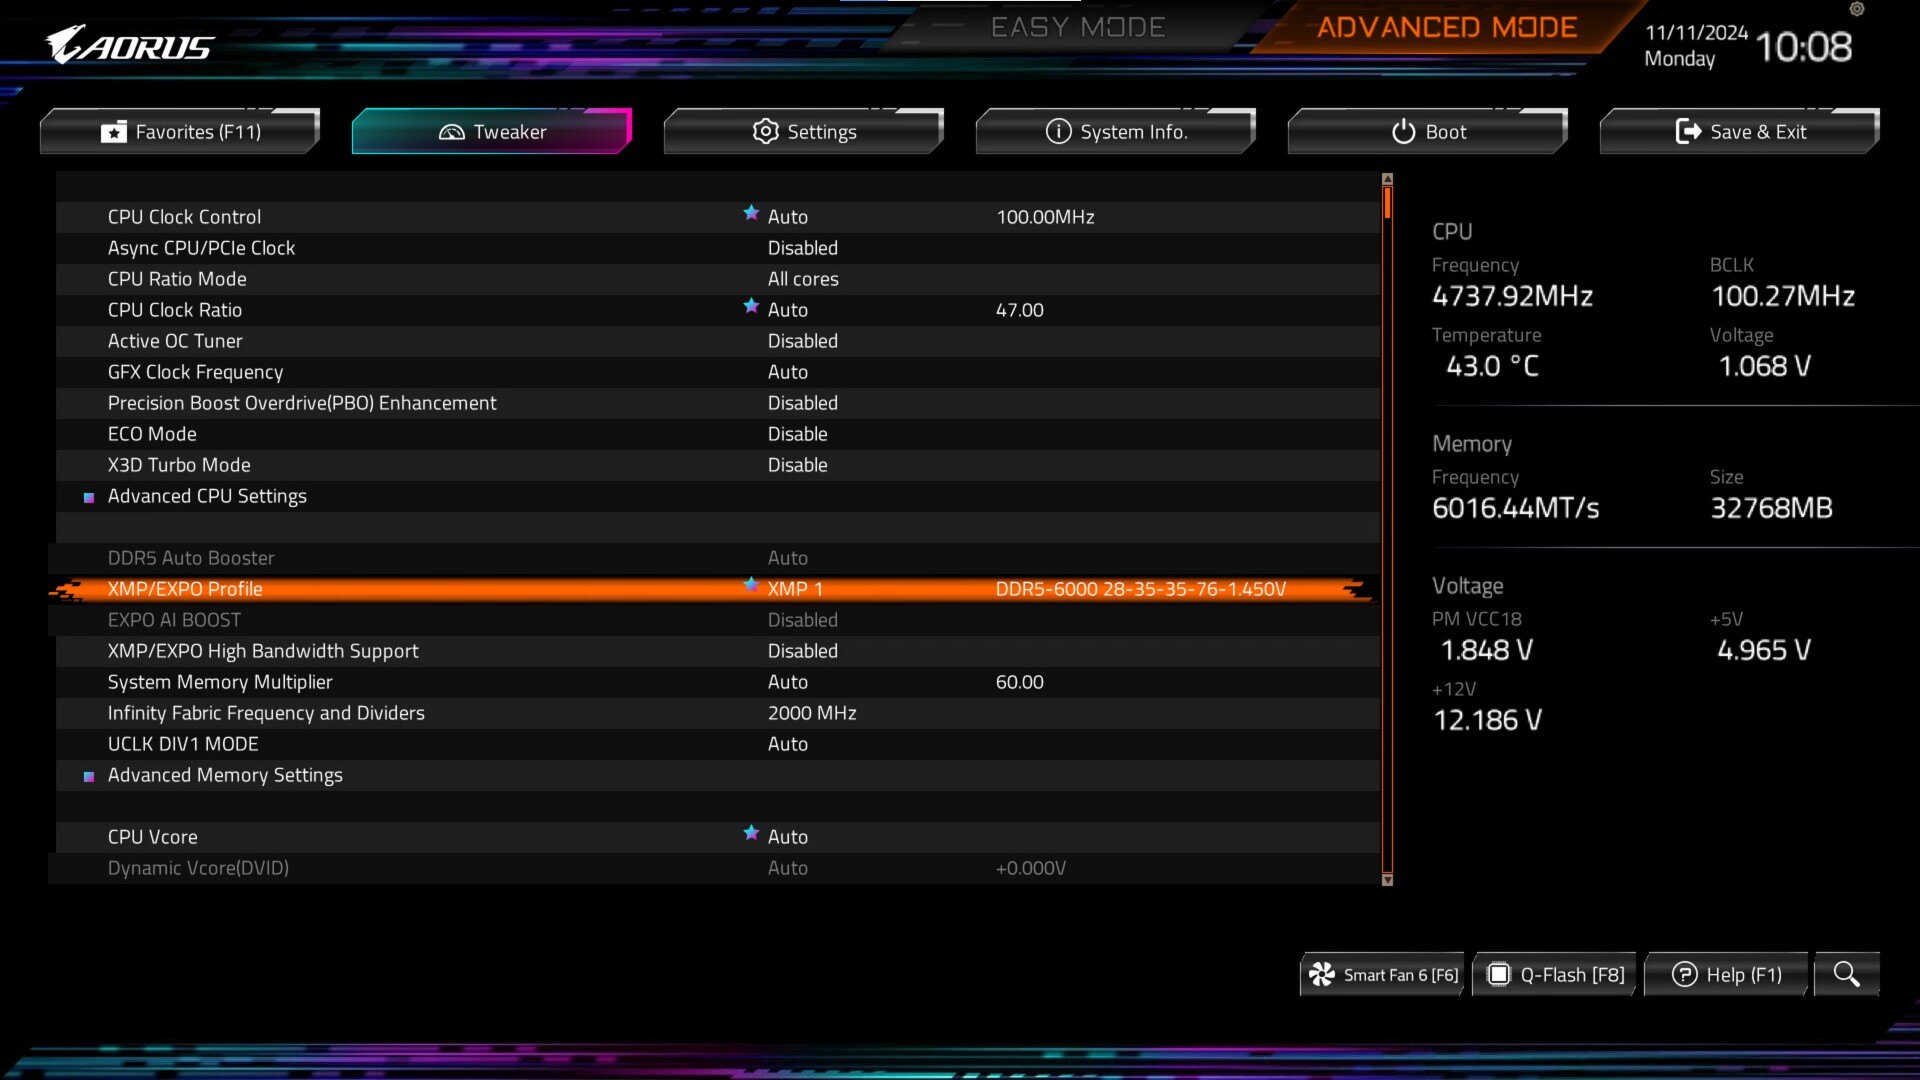Click the speedometer icon on Tweaker tab

coord(452,132)
